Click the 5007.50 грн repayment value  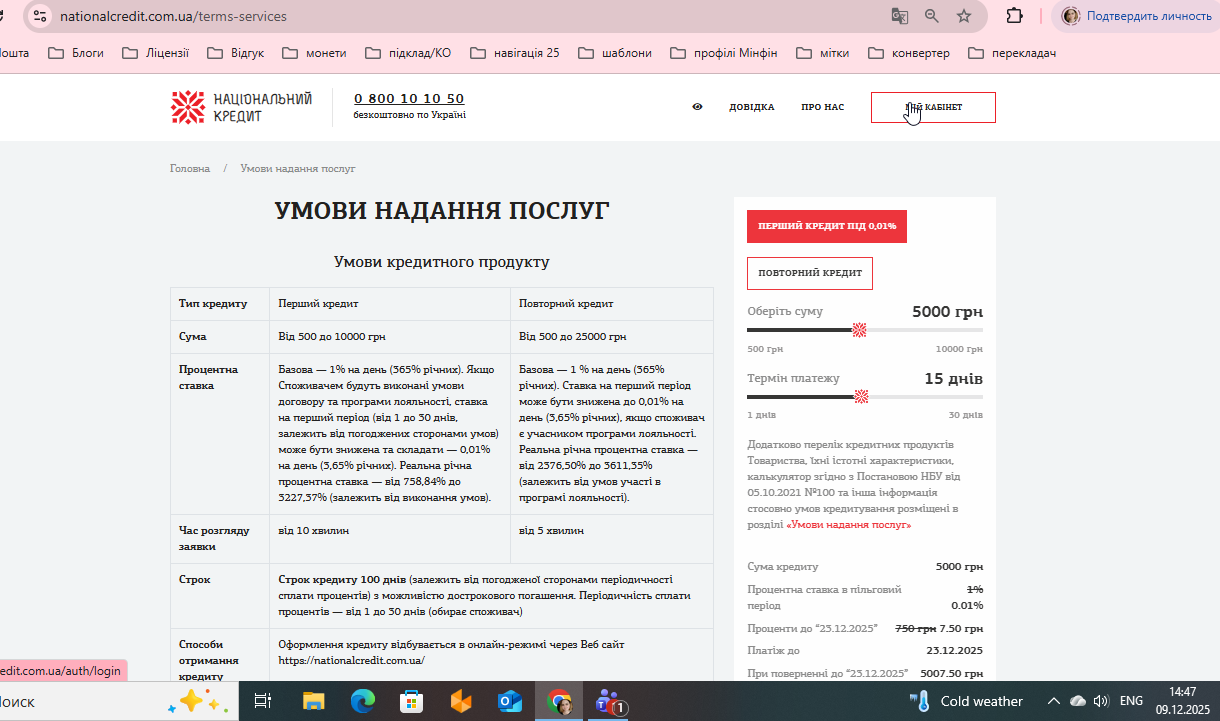(x=951, y=673)
